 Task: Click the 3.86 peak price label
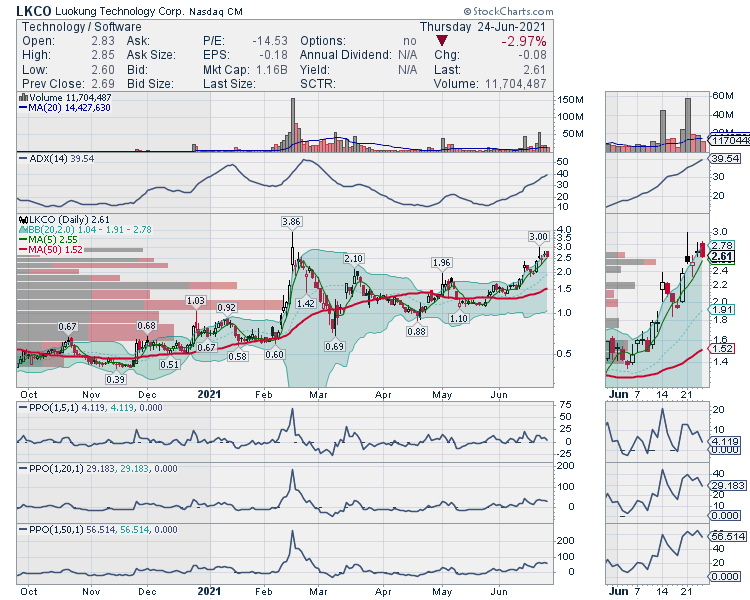click(291, 222)
